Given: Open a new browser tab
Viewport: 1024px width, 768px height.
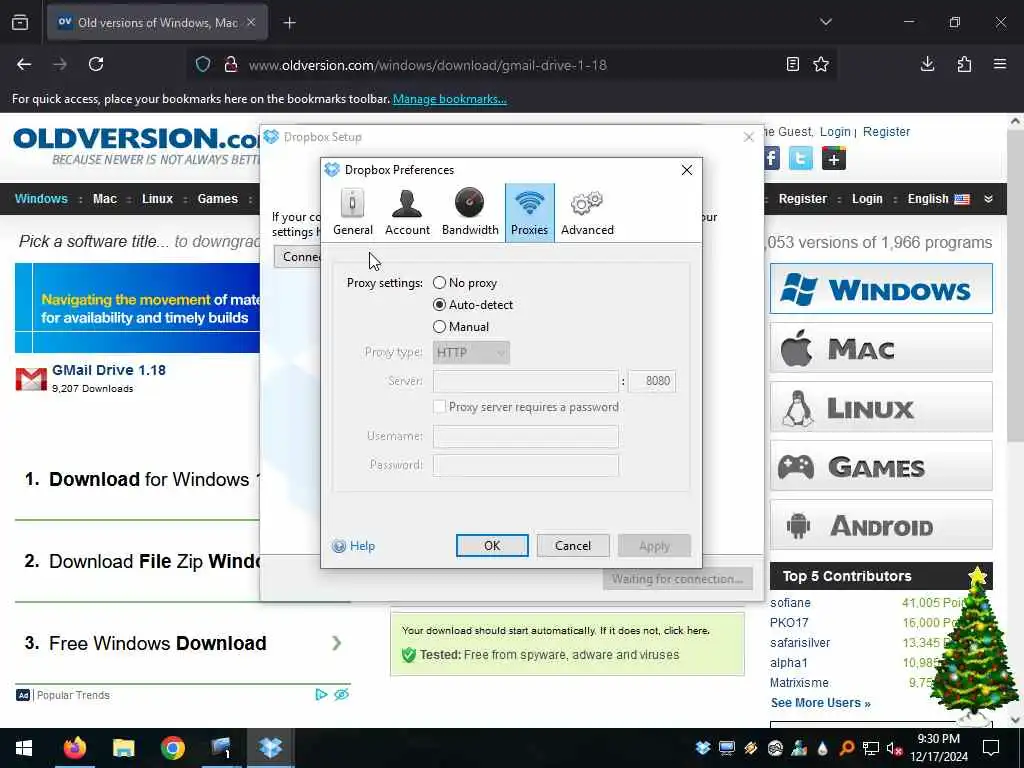Looking at the screenshot, I should pos(289,23).
